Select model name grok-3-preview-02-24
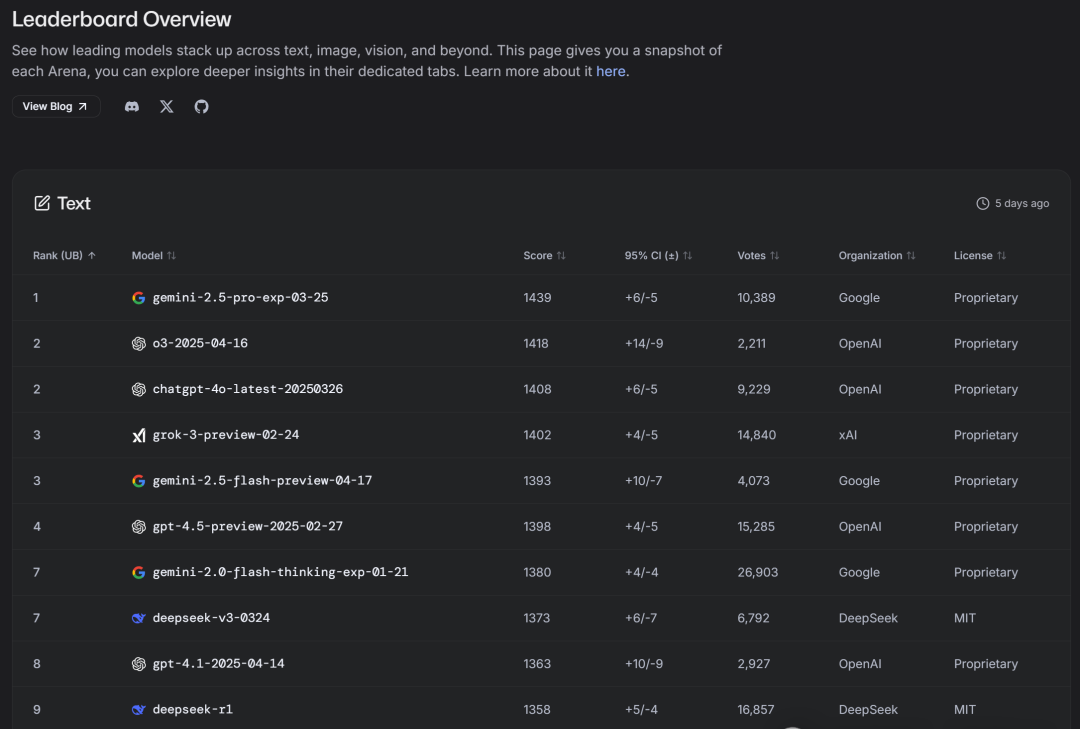Image resolution: width=1080 pixels, height=729 pixels. point(226,435)
